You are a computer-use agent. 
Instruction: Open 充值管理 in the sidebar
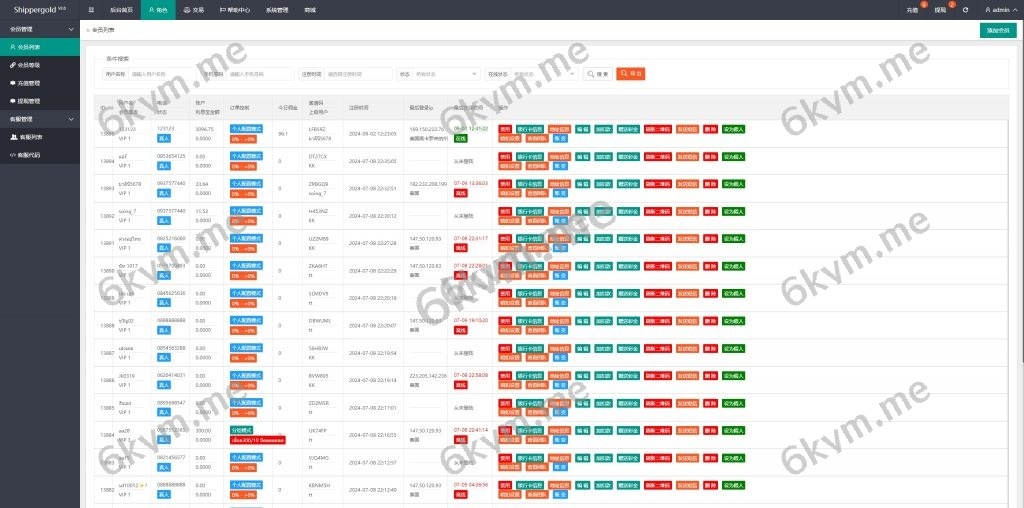coord(29,83)
